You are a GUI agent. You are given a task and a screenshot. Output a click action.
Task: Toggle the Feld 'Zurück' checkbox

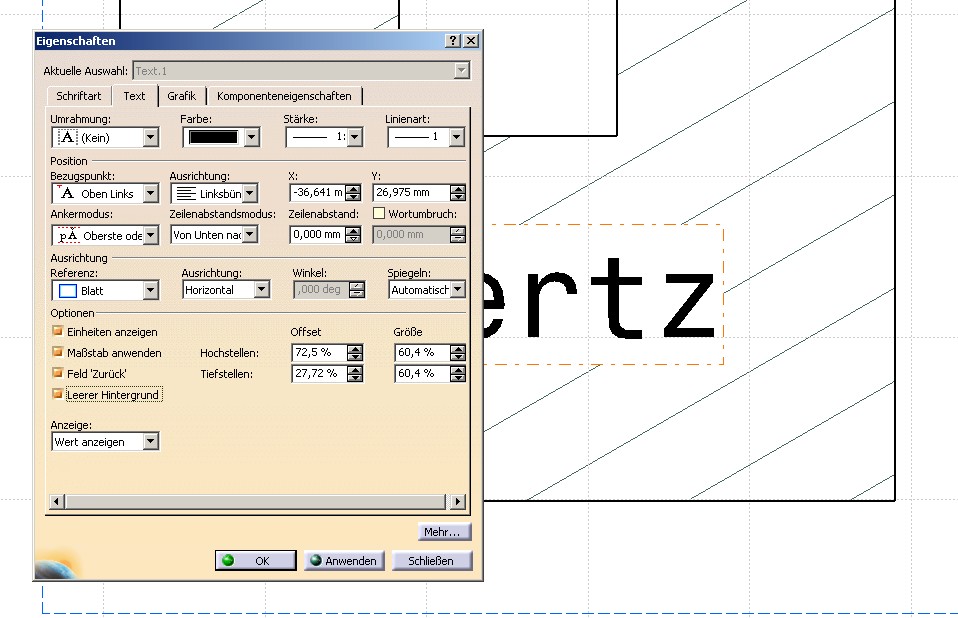pyautogui.click(x=57, y=373)
